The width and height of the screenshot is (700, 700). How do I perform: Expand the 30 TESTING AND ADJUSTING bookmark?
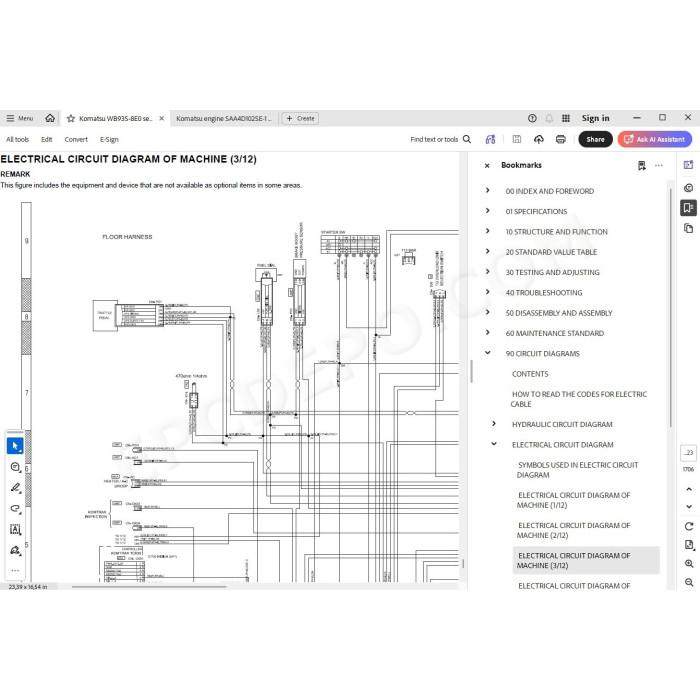point(488,271)
